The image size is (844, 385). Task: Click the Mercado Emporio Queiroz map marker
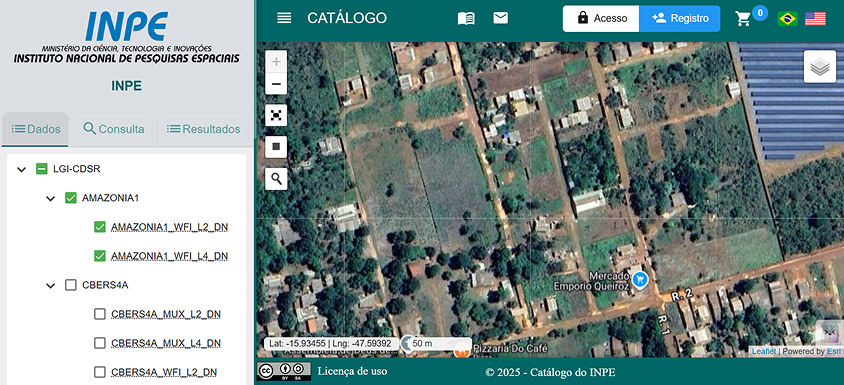640,279
